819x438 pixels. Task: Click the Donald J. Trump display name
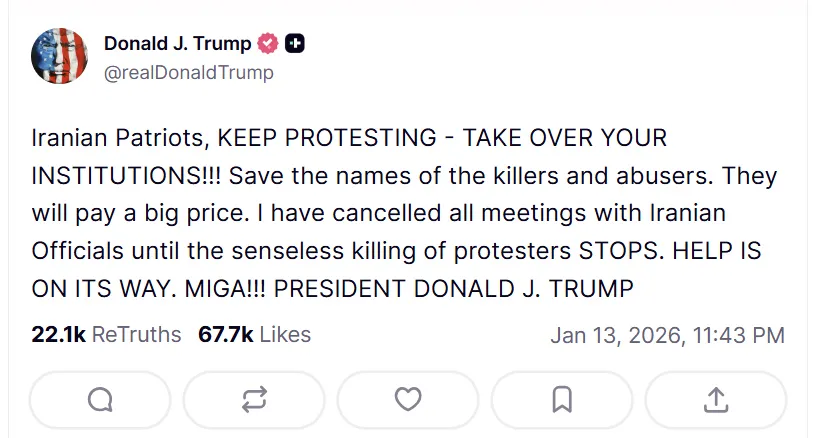pos(179,43)
